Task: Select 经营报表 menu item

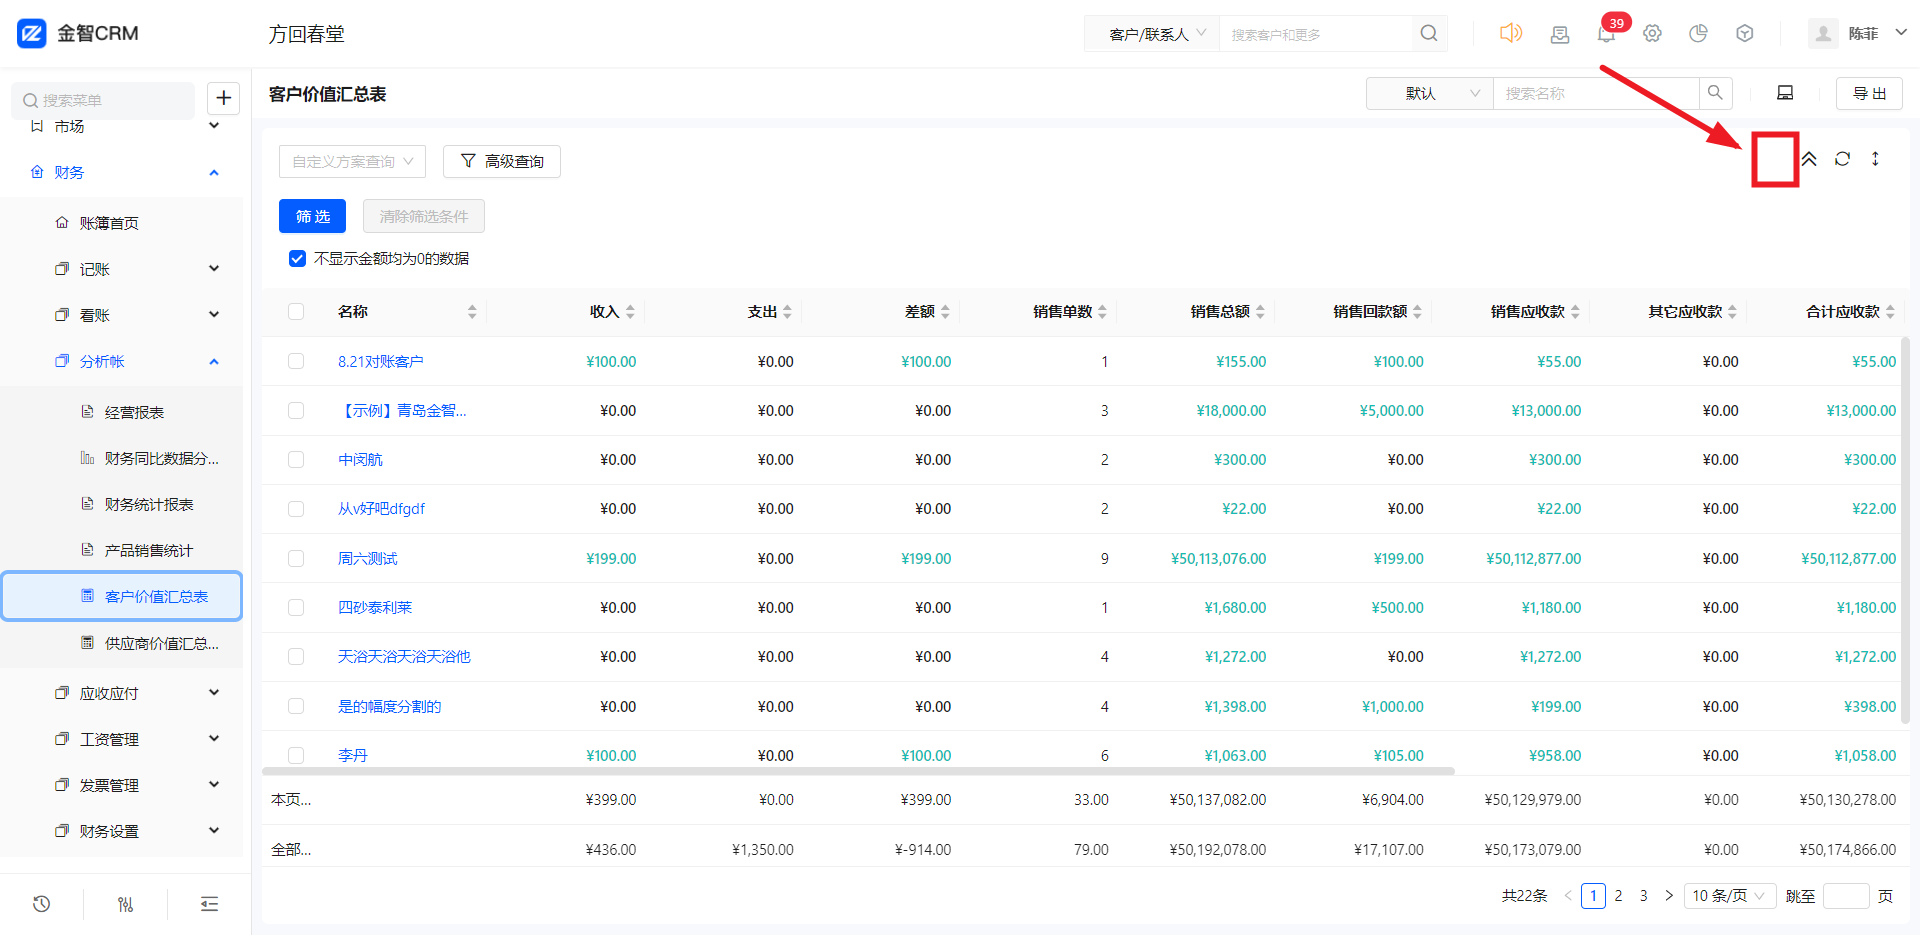Action: 134,413
